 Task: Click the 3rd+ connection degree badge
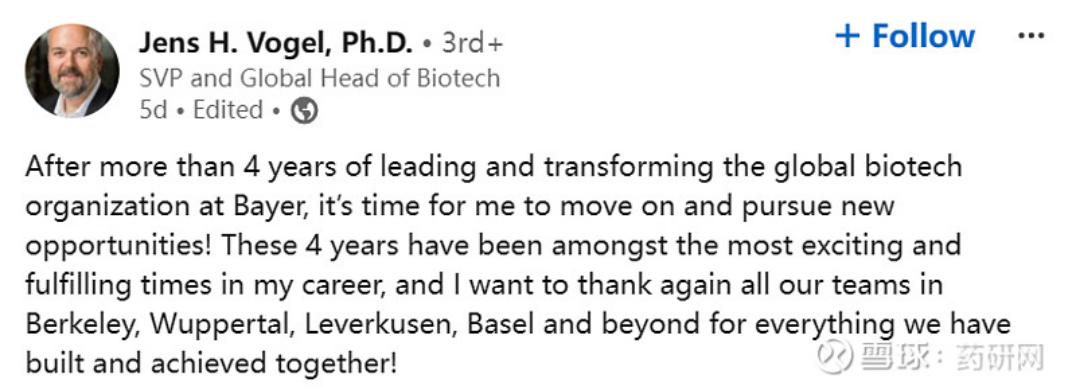(x=473, y=44)
